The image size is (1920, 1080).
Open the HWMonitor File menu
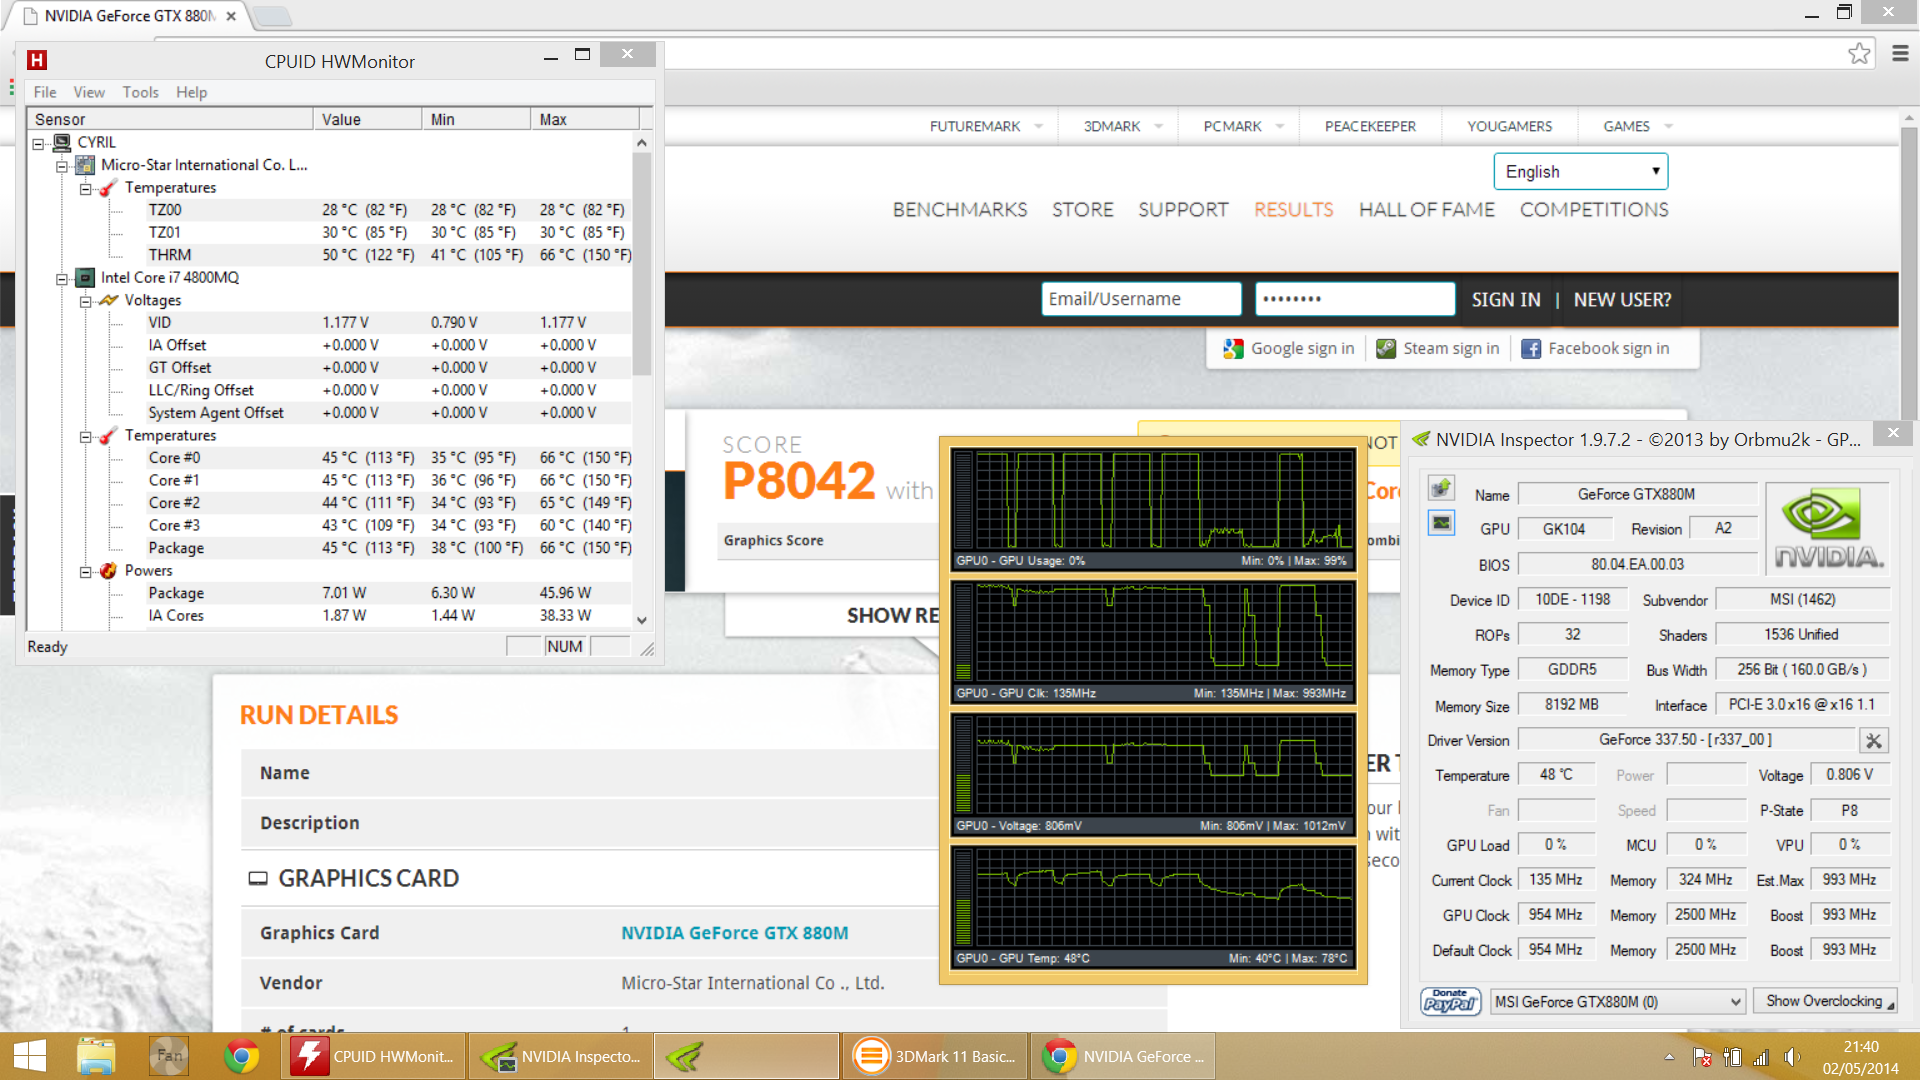tap(45, 92)
